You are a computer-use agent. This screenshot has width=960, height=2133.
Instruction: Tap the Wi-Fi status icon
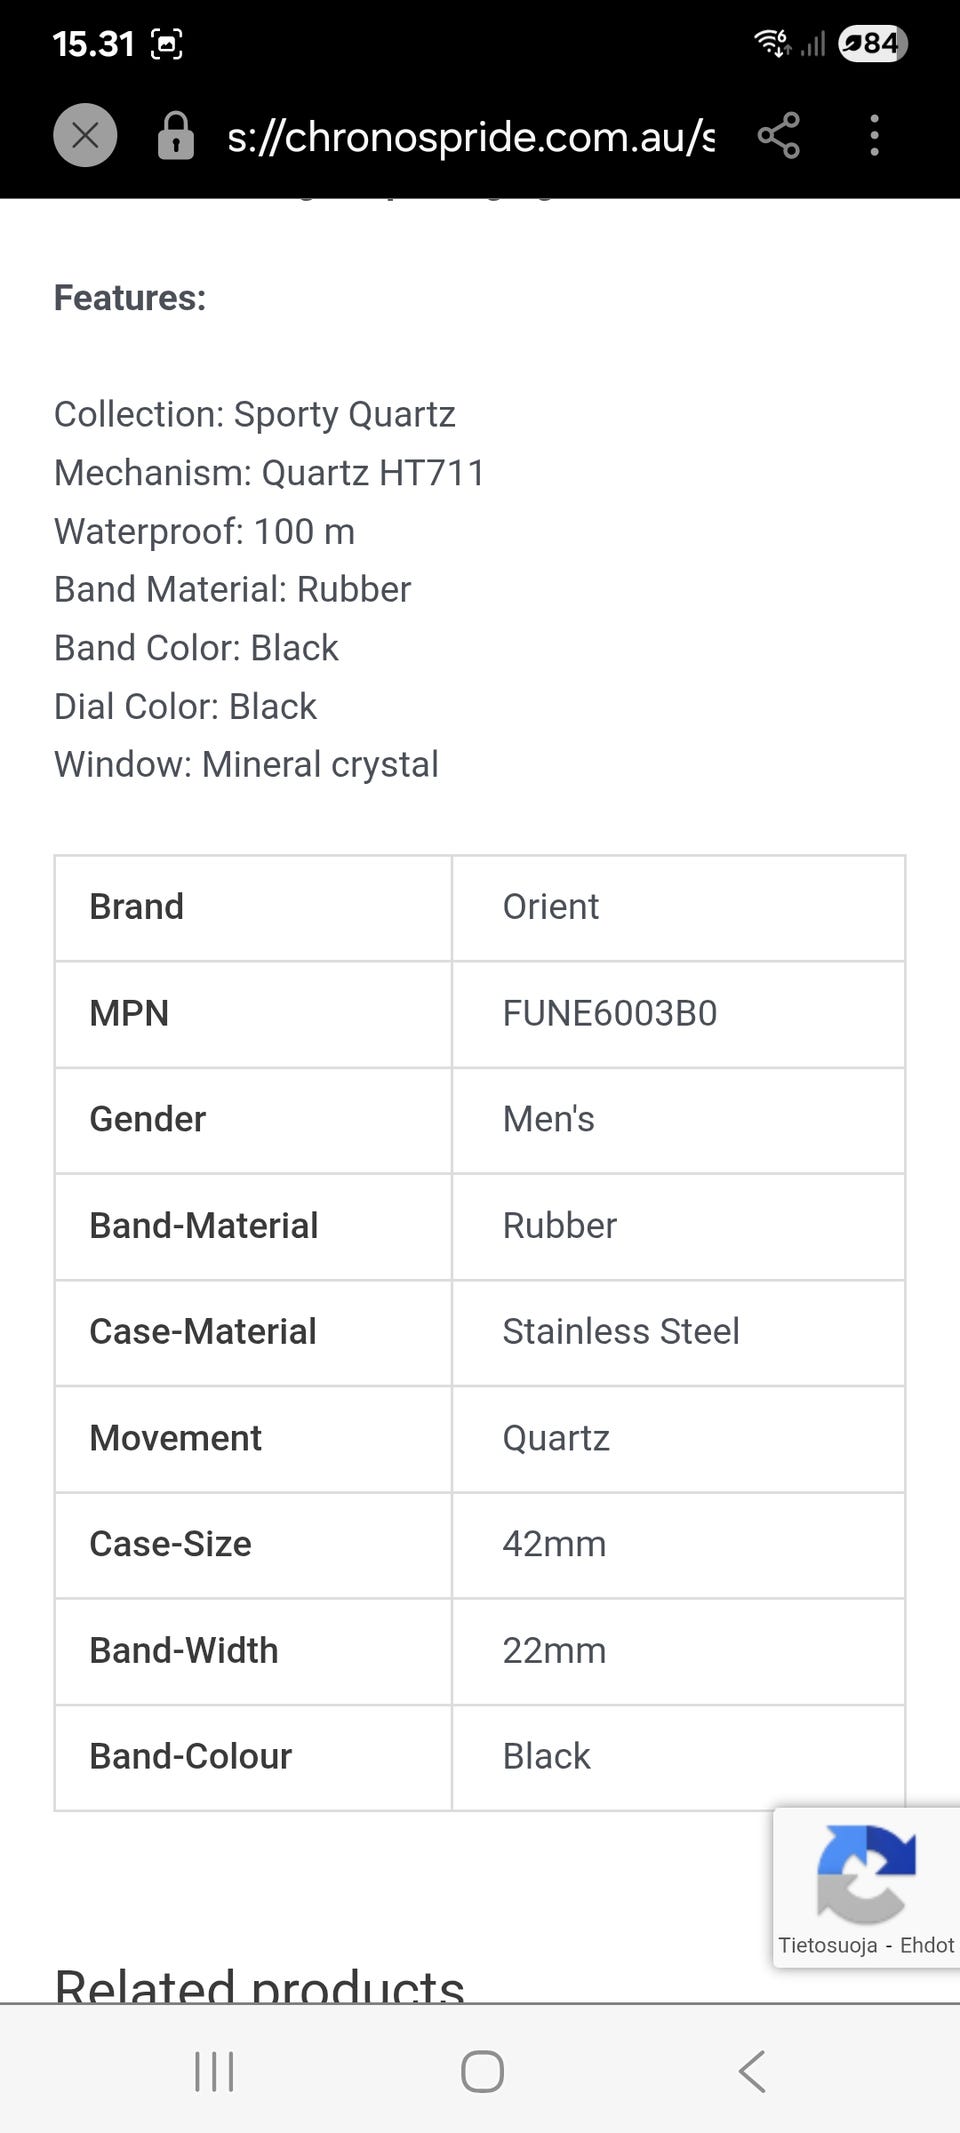[773, 44]
